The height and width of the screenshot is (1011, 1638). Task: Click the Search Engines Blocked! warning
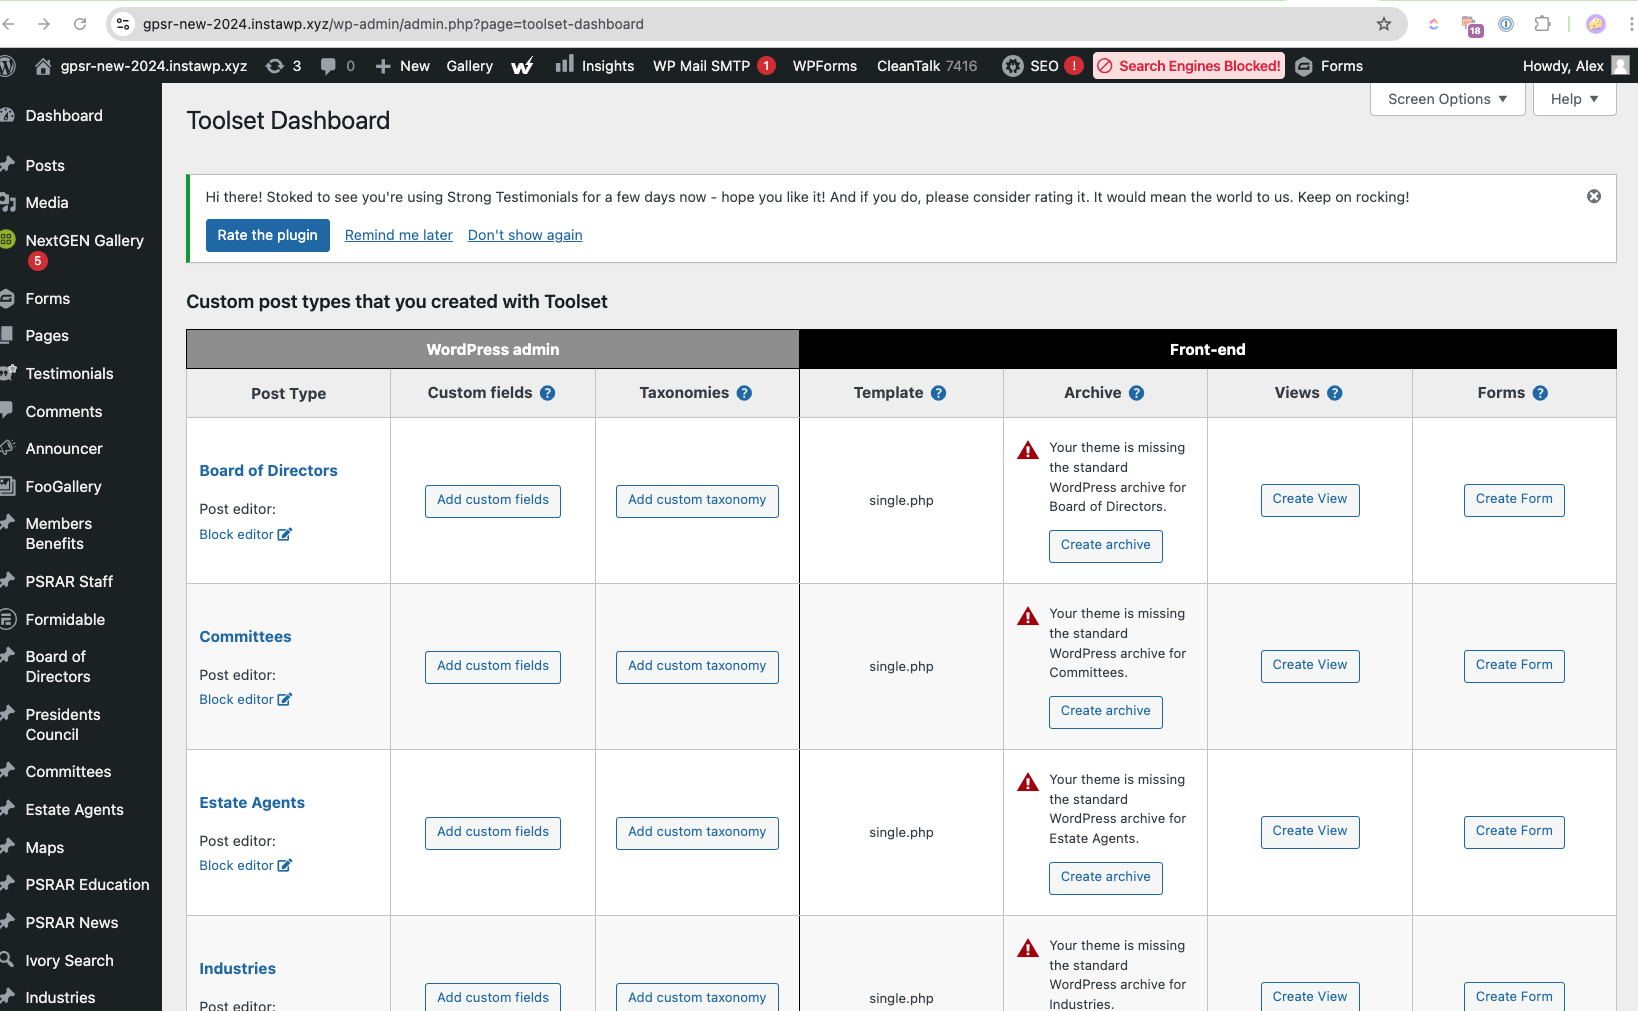pos(1189,66)
